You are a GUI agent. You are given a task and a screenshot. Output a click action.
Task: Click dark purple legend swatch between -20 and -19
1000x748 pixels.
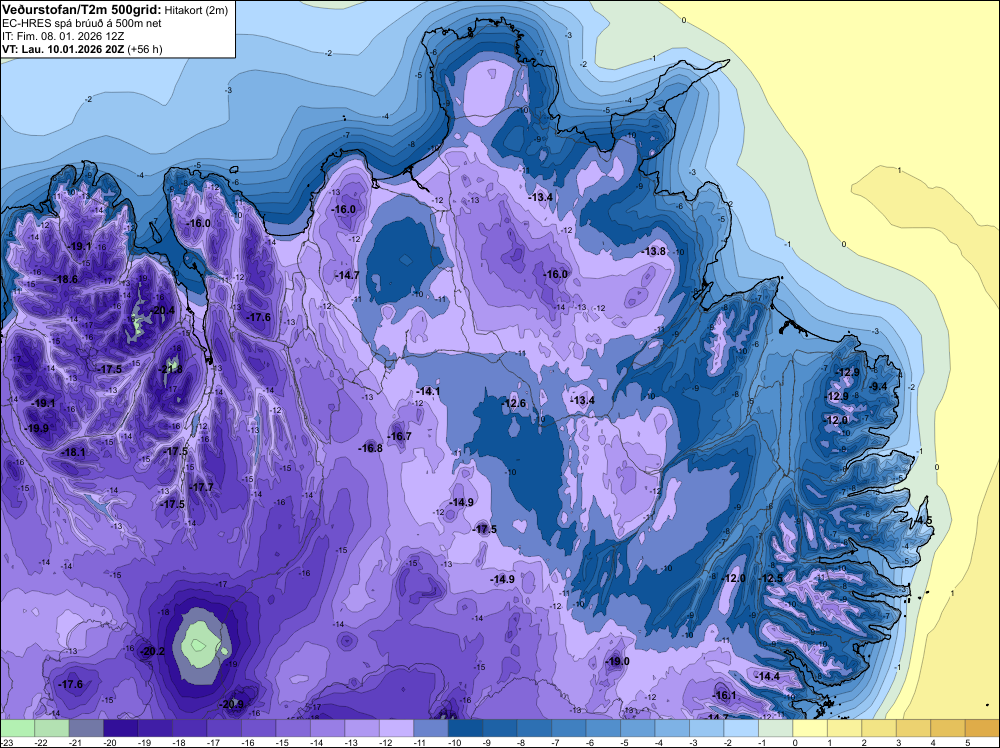click(x=121, y=728)
